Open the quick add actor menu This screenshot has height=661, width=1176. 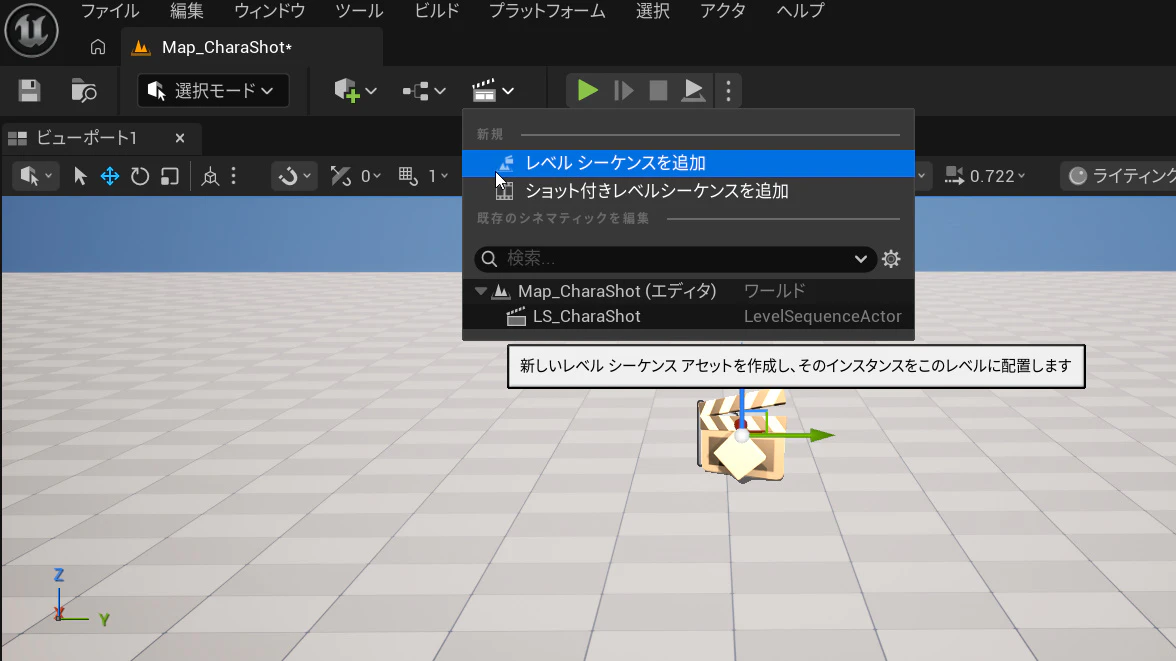coord(355,91)
